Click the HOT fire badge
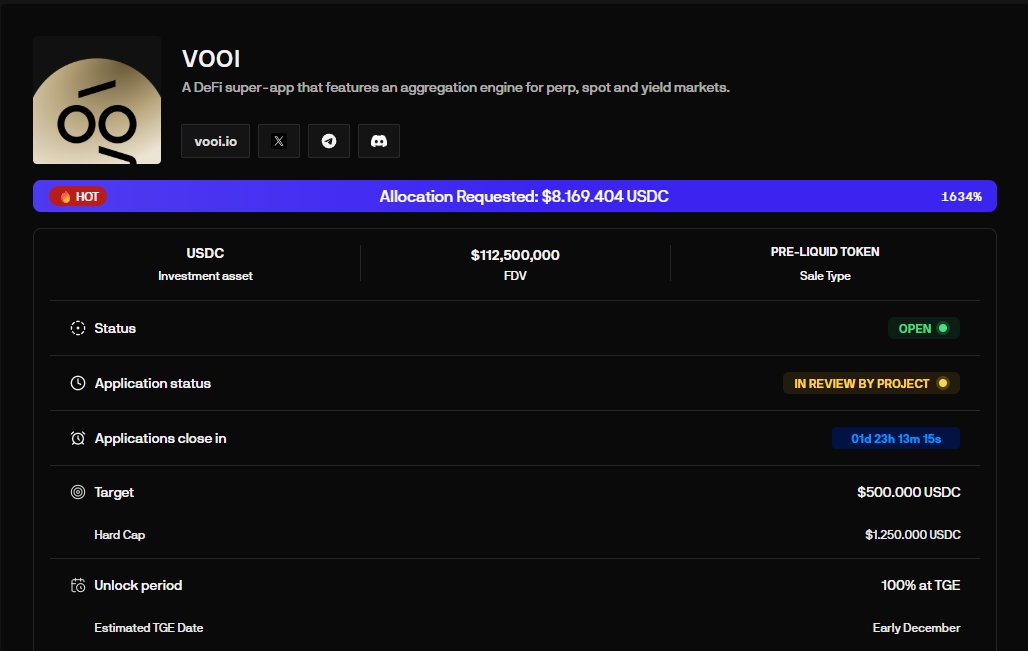 click(79, 197)
